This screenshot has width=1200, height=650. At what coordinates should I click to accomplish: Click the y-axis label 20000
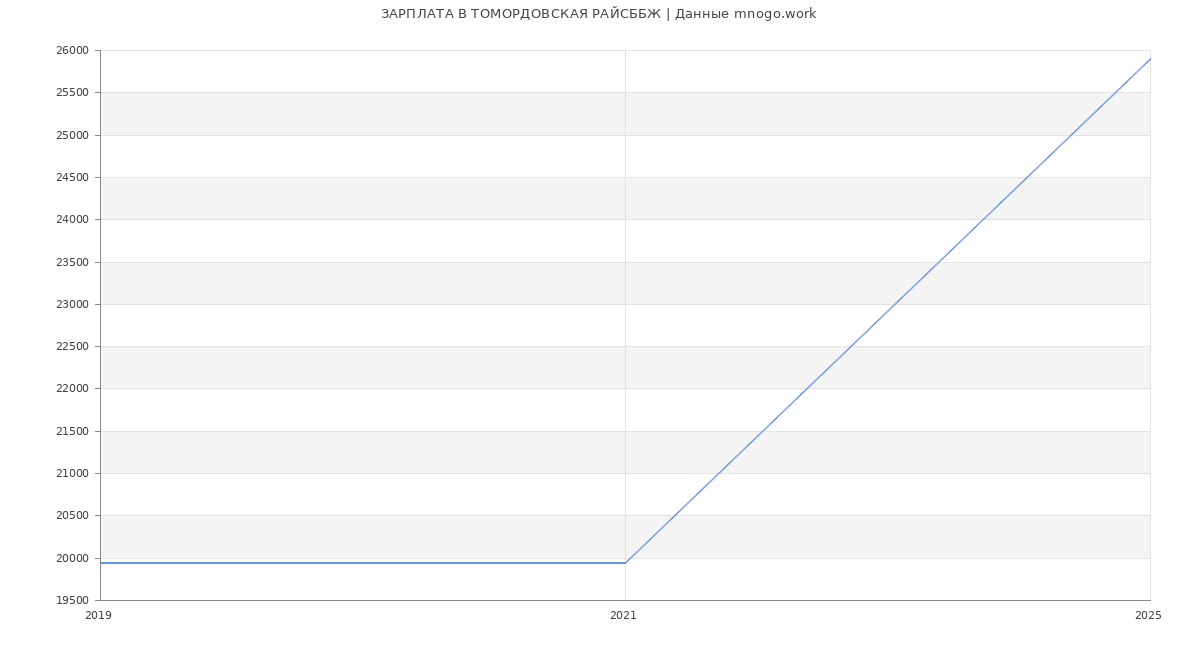pos(72,559)
